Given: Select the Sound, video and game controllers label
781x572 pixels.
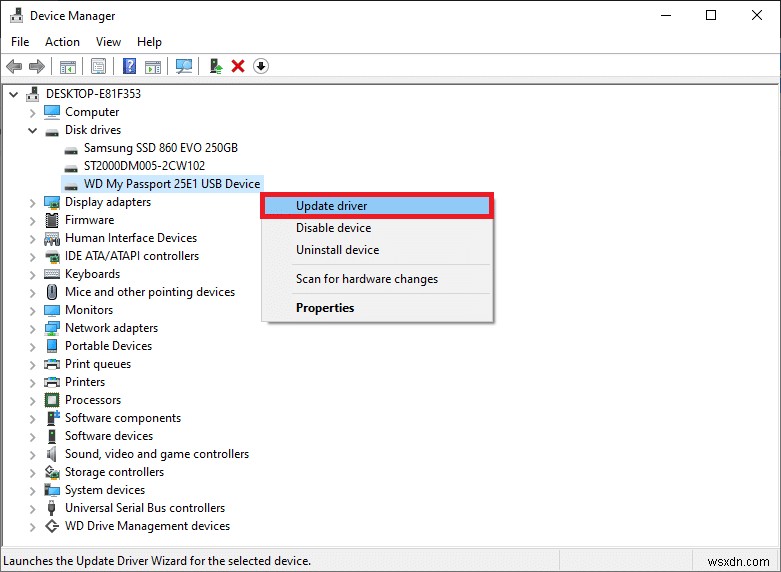Looking at the screenshot, I should 157,454.
